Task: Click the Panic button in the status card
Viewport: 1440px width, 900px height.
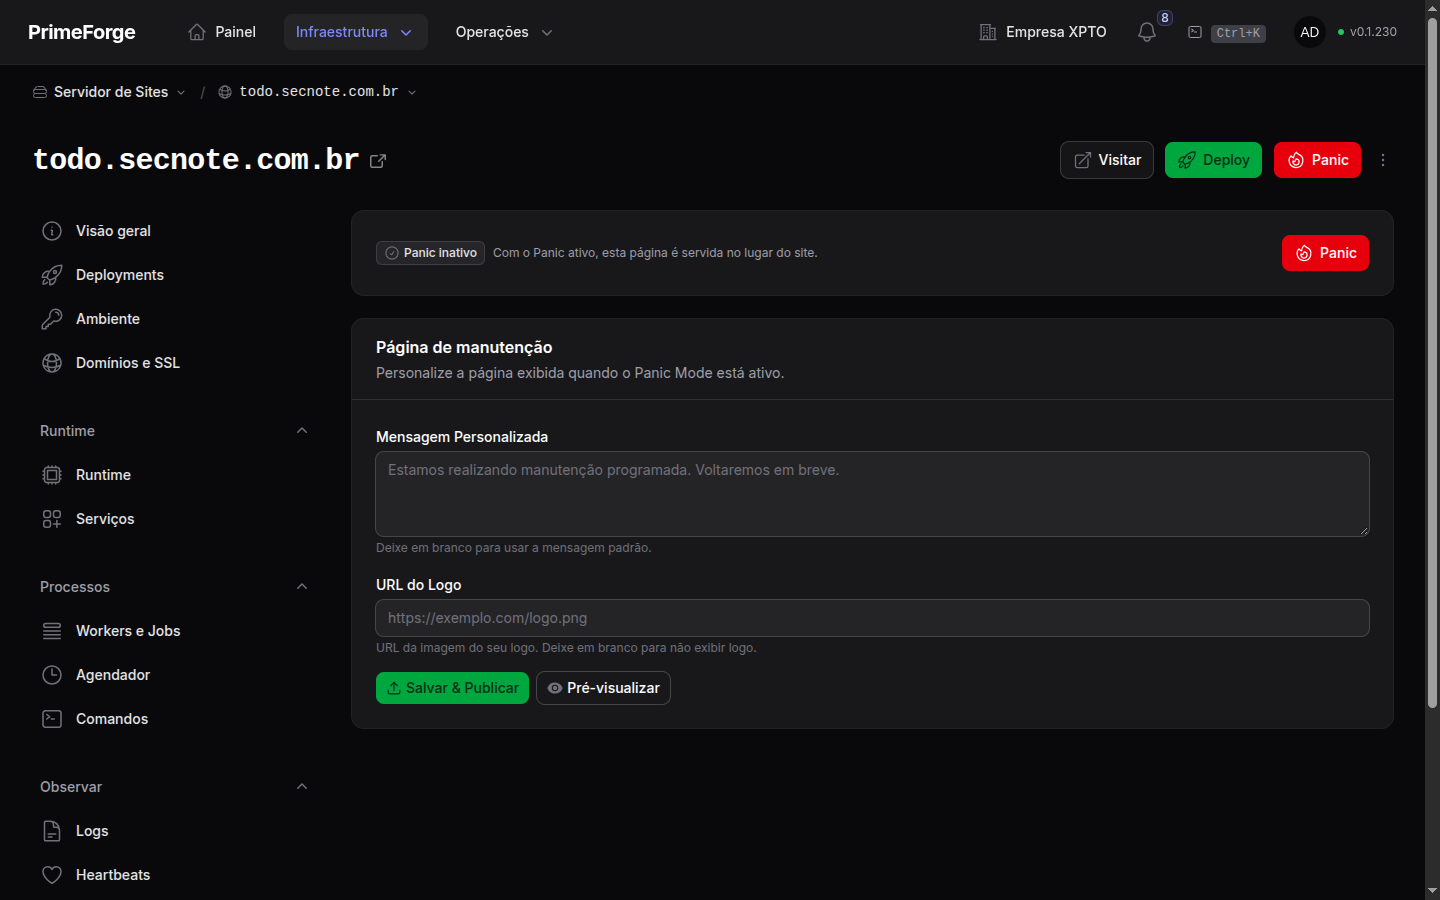Action: 1325,253
